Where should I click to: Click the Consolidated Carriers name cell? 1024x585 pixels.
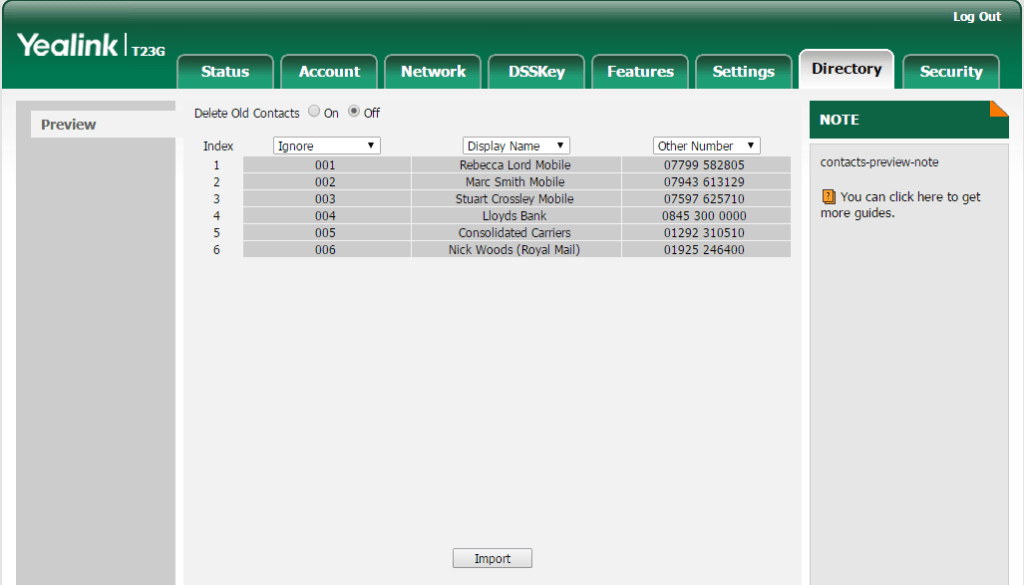tap(516, 233)
